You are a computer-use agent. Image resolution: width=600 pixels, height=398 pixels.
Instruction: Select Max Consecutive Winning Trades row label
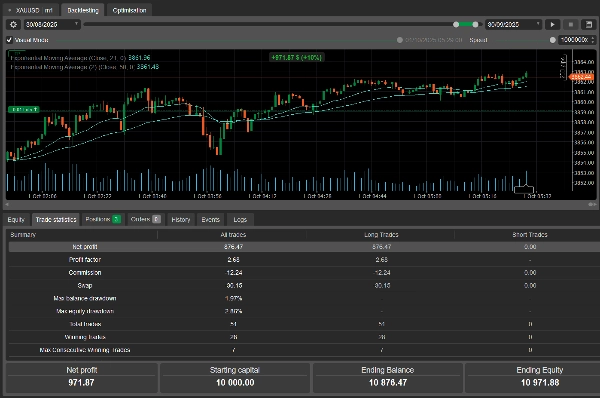click(85, 350)
